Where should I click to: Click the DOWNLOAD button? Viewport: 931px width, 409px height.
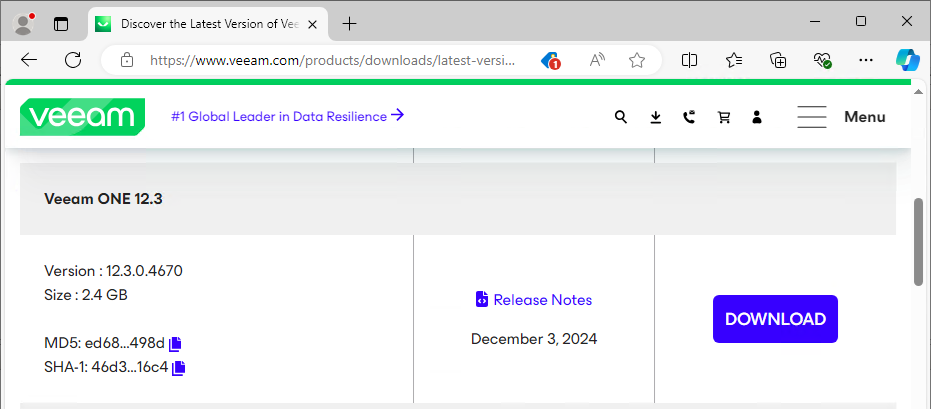[775, 319]
